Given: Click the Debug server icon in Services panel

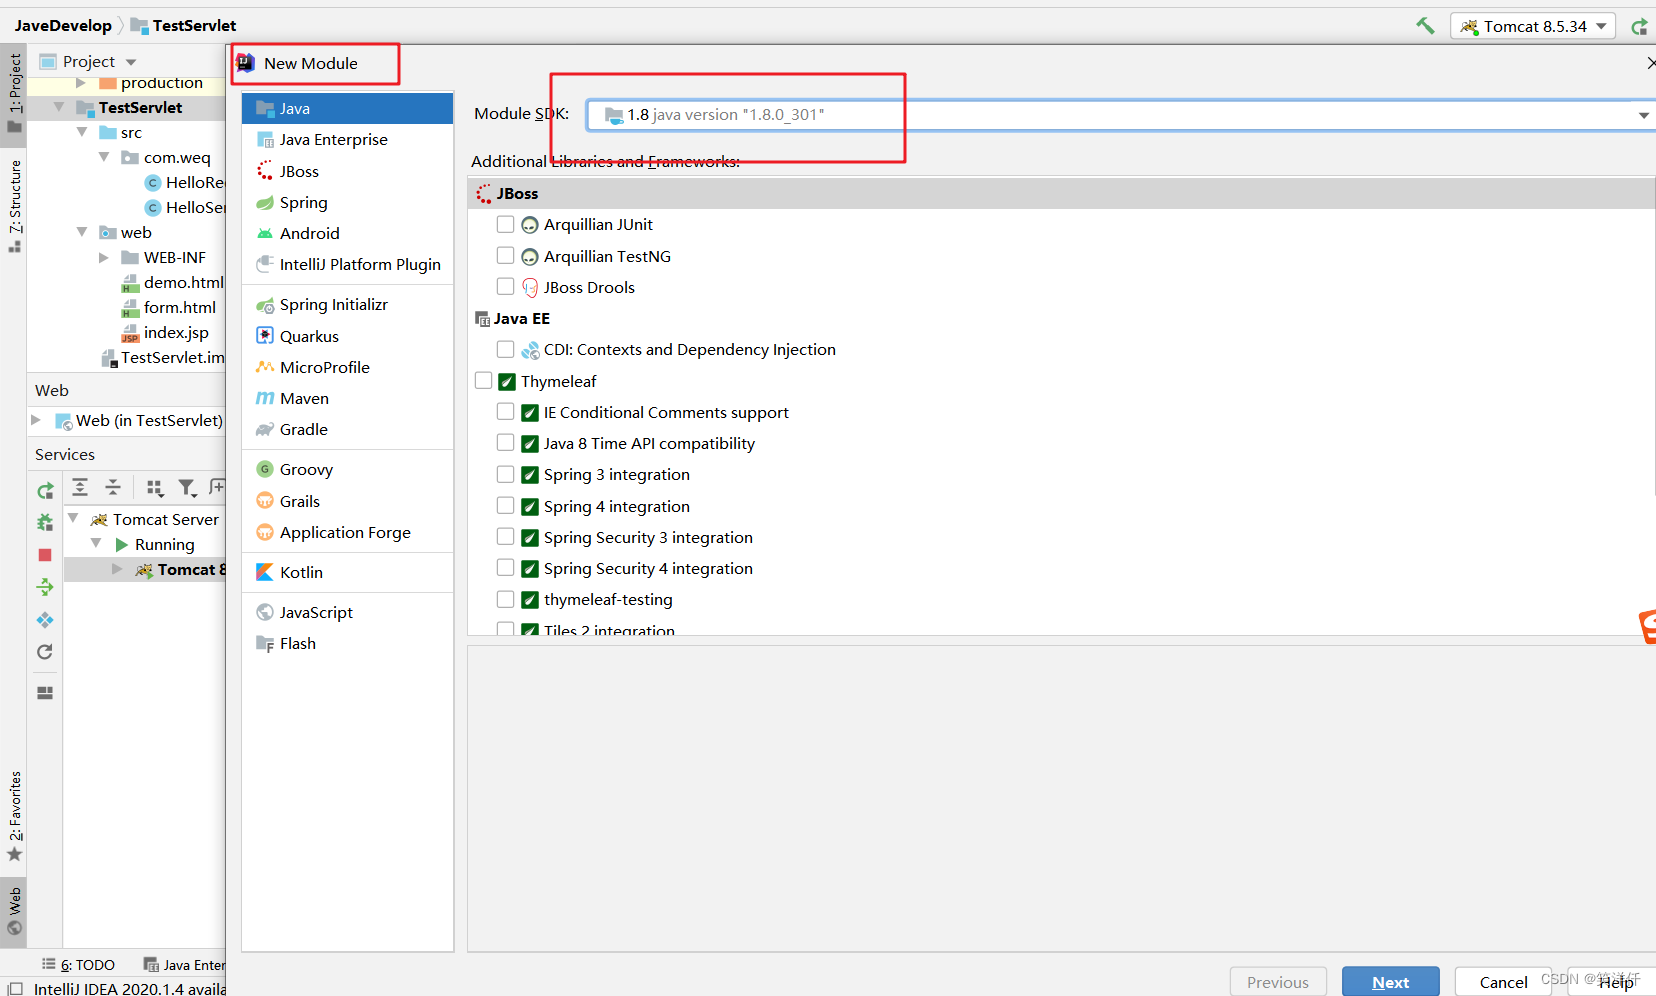Looking at the screenshot, I should pyautogui.click(x=45, y=522).
